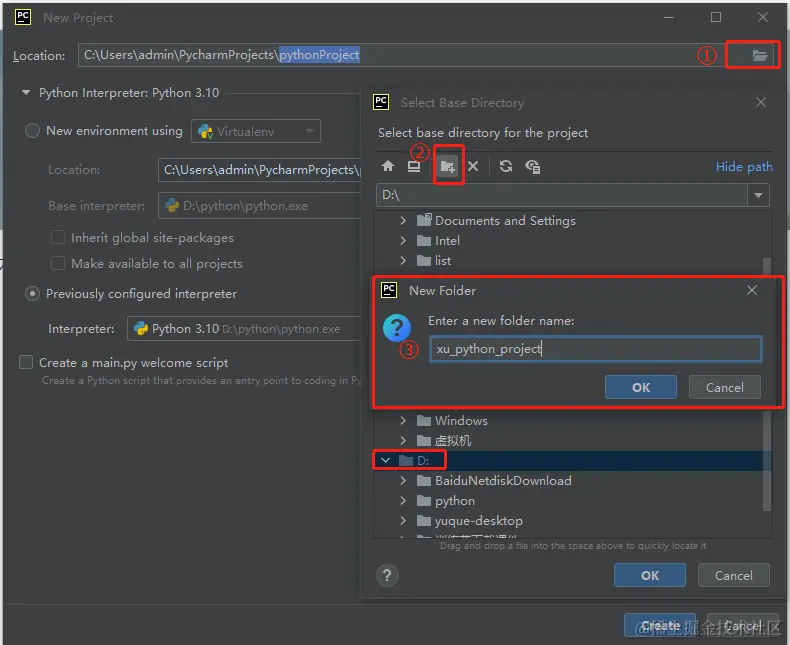Click the new folder toolbar icon

click(x=447, y=166)
